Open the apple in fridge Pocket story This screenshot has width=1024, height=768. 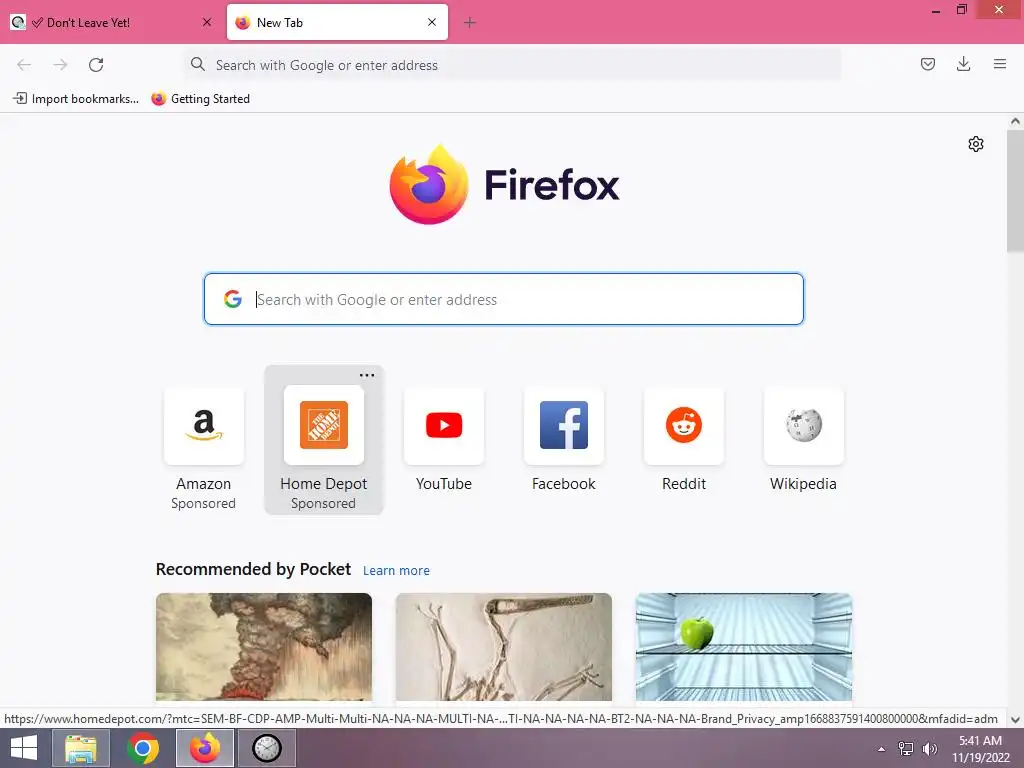(x=743, y=647)
